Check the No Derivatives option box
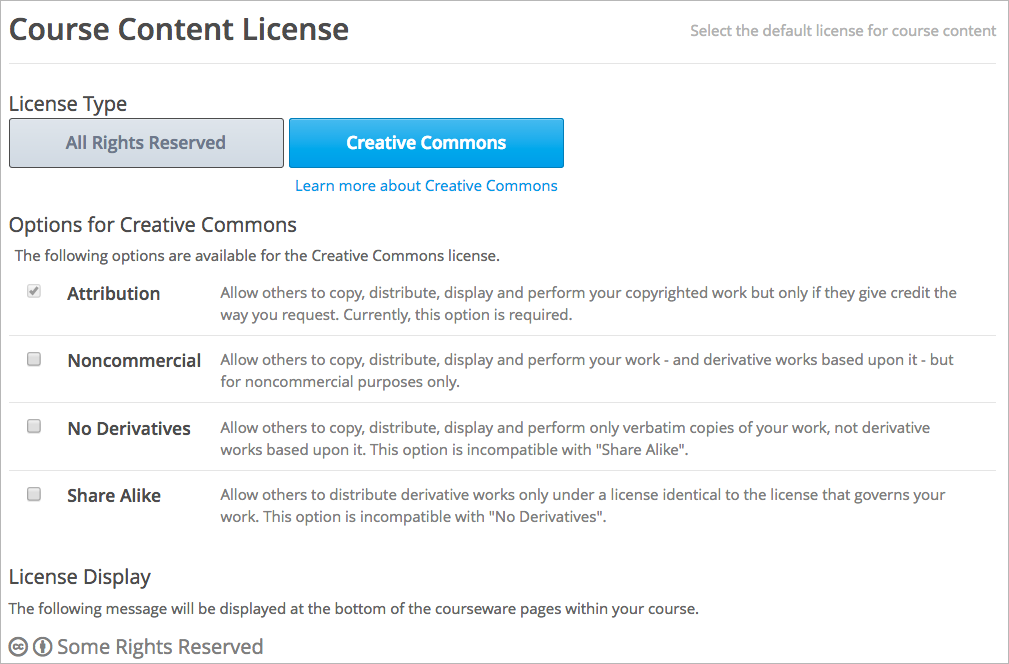 34,427
